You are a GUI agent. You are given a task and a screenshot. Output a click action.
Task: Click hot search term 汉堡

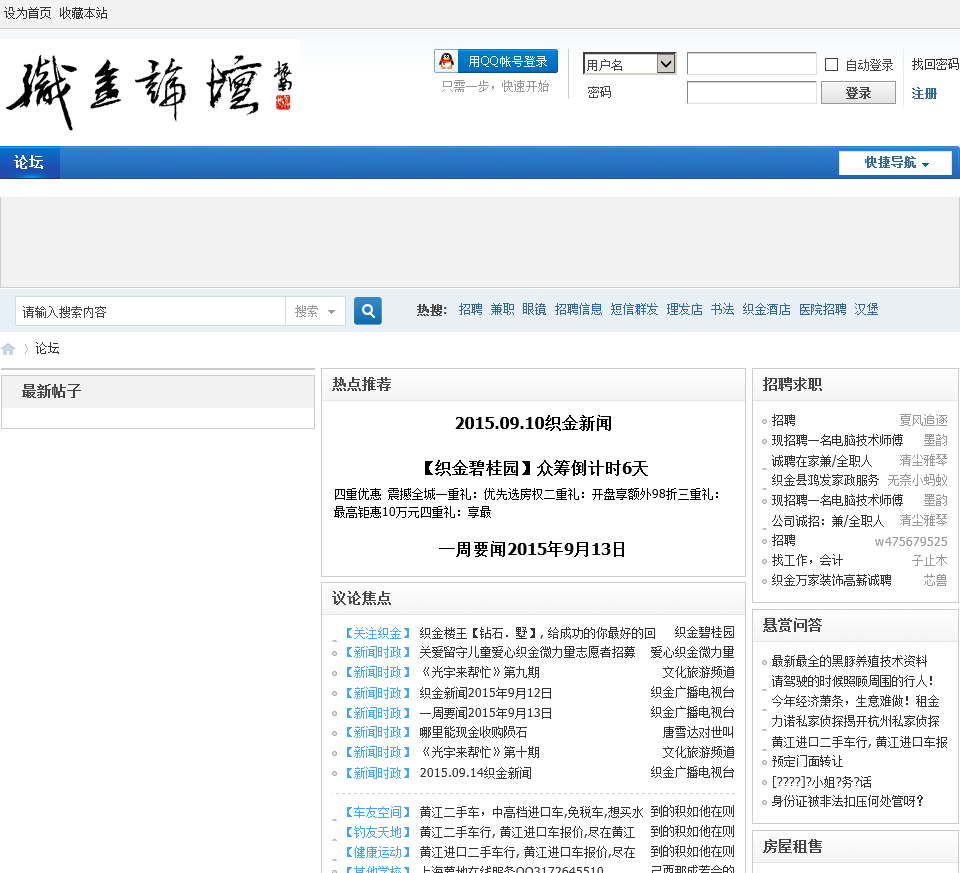[x=866, y=310]
